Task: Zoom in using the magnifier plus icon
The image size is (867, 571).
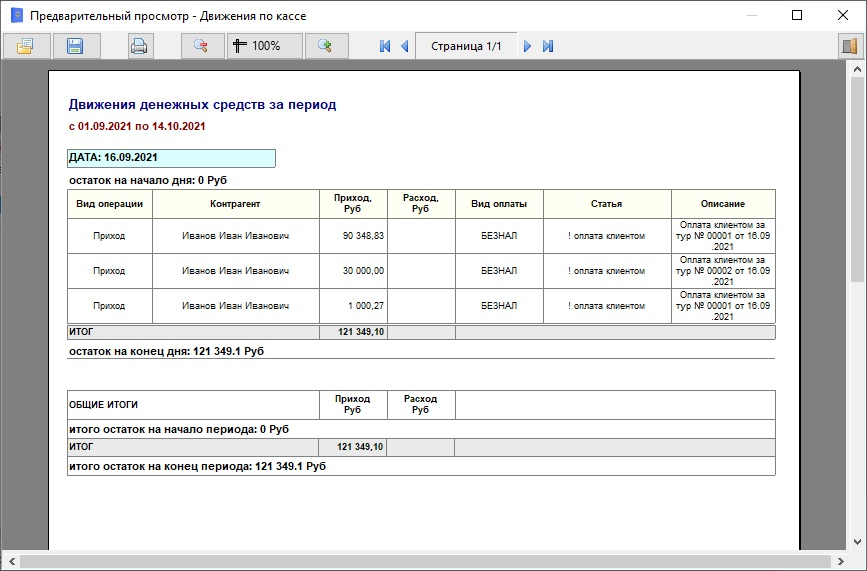Action: click(x=324, y=46)
